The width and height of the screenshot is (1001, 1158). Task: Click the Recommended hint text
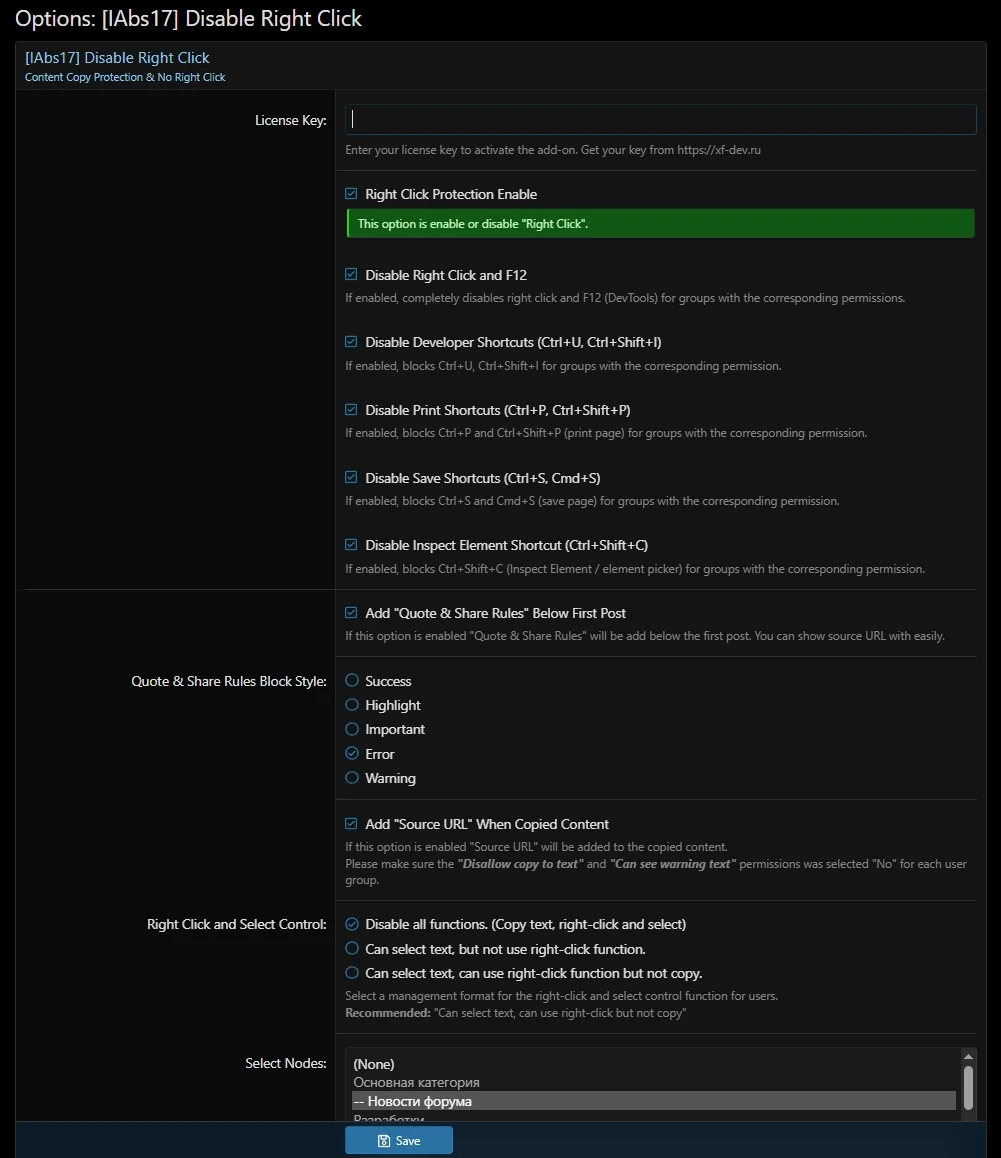(x=516, y=1013)
